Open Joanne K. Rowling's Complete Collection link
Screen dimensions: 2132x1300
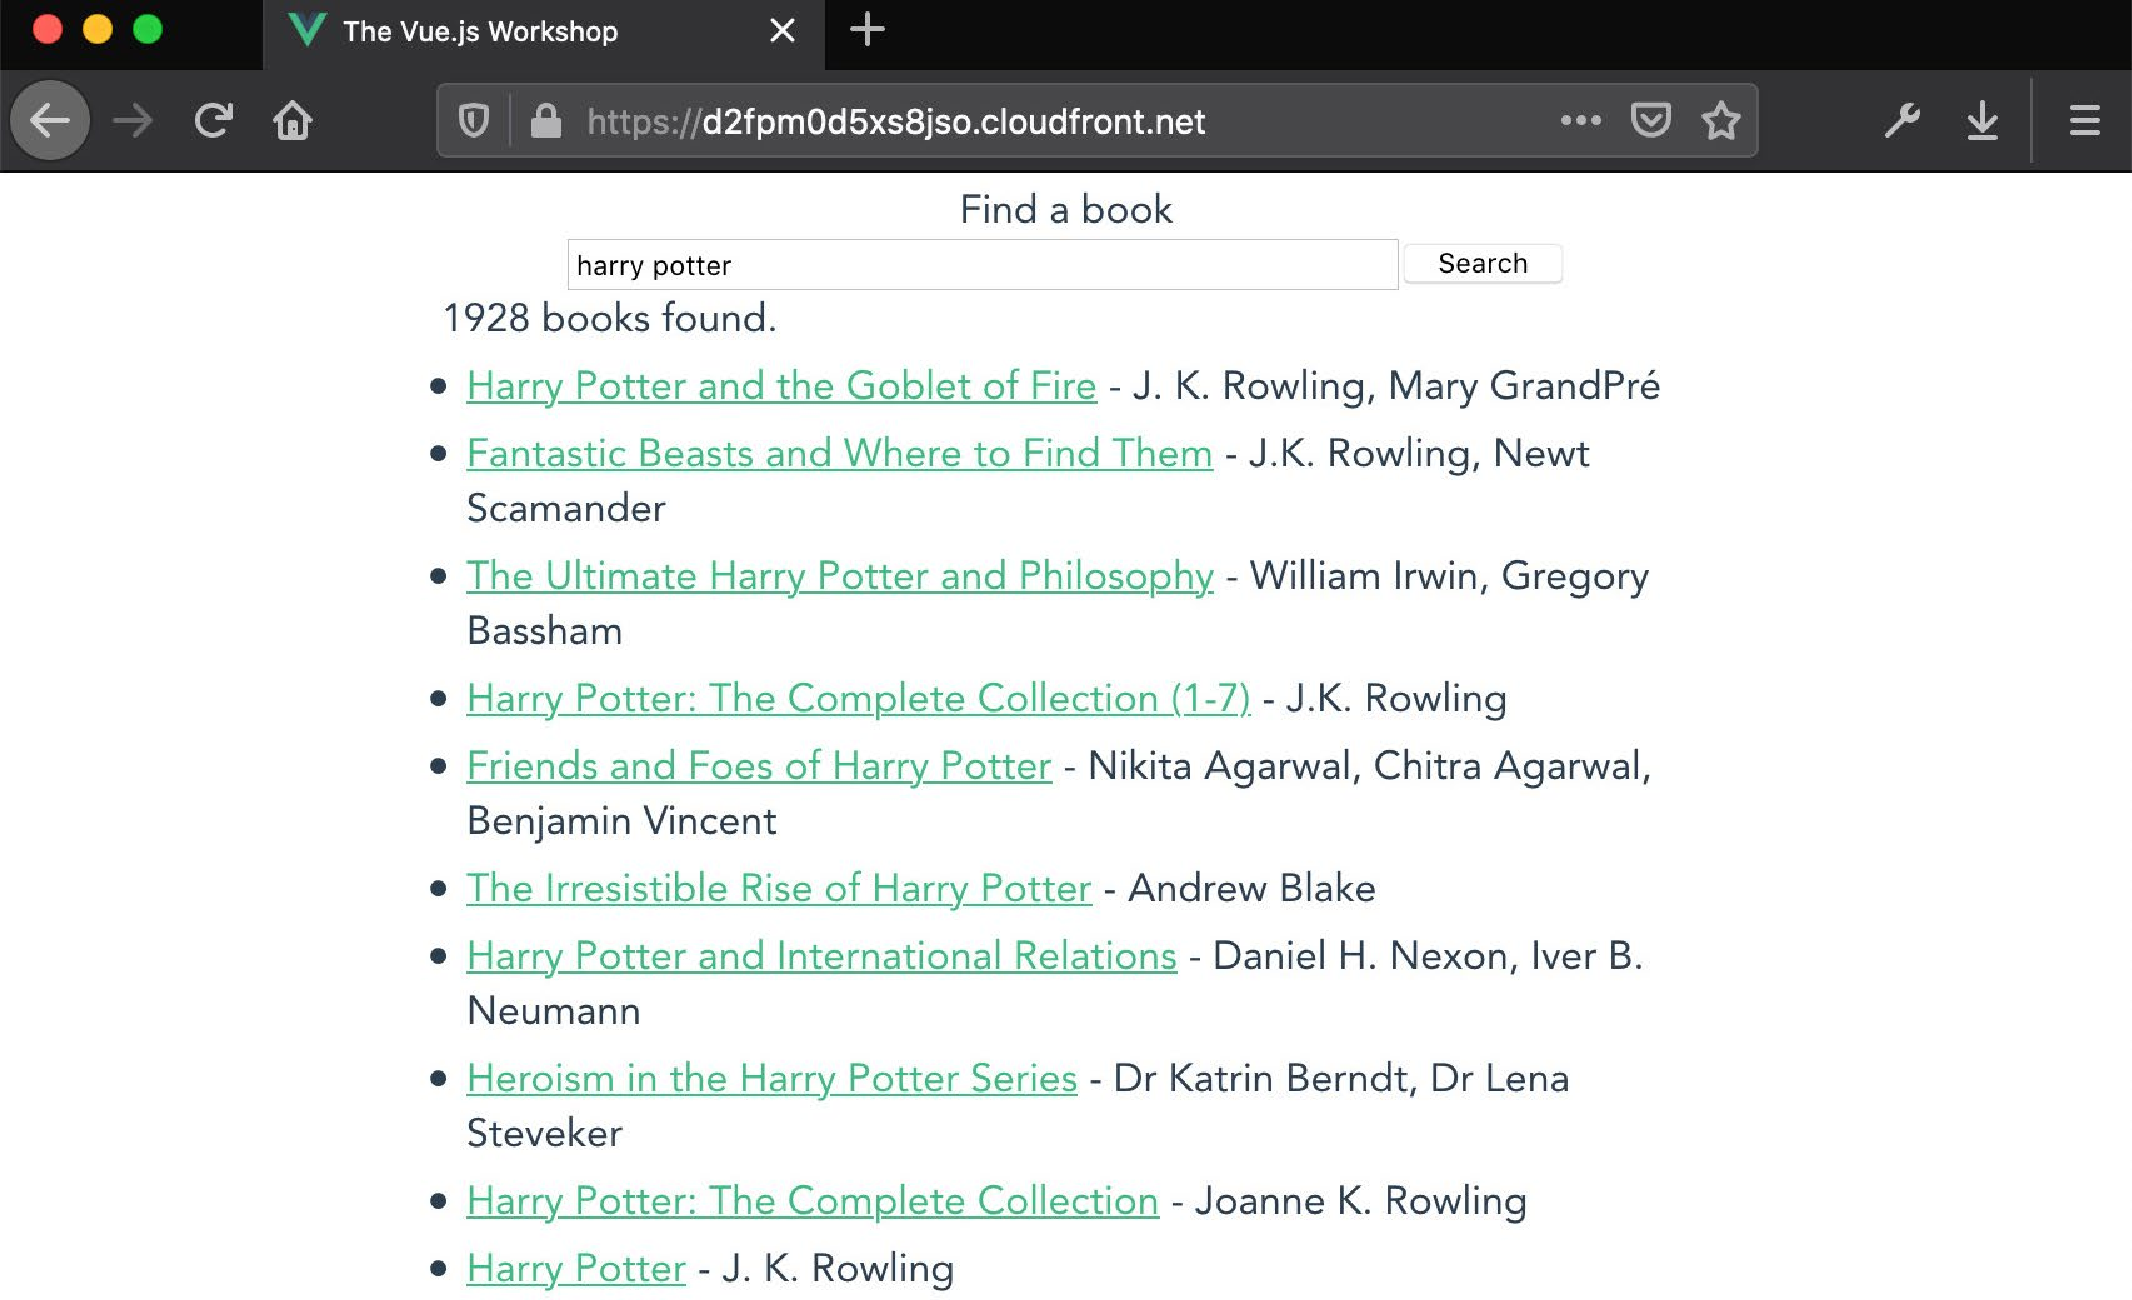(x=812, y=1201)
